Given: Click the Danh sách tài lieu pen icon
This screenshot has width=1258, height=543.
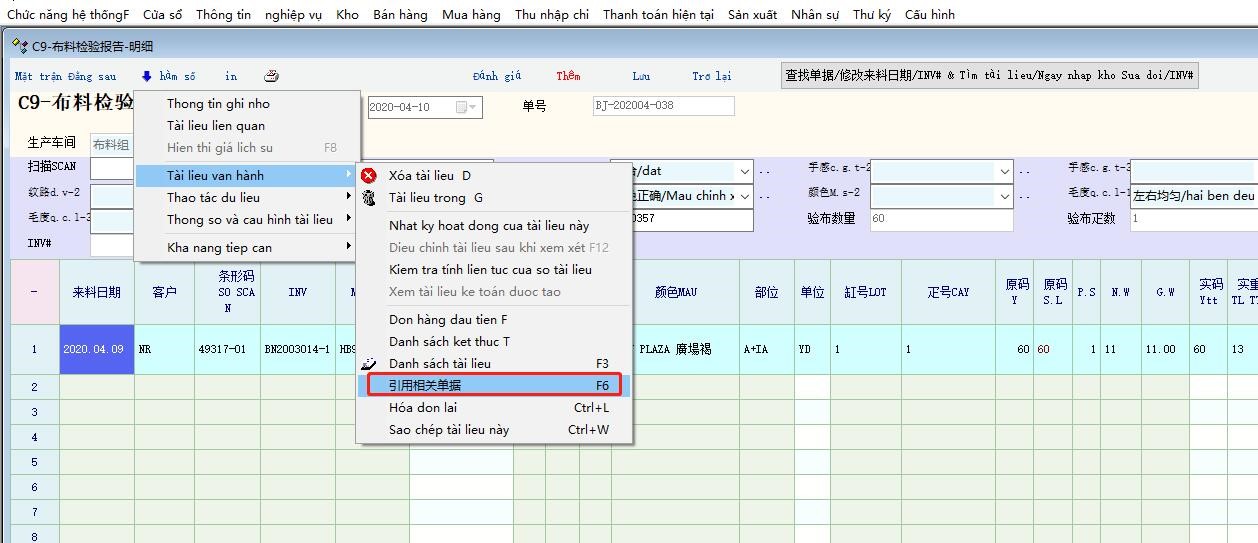Looking at the screenshot, I should click(369, 363).
